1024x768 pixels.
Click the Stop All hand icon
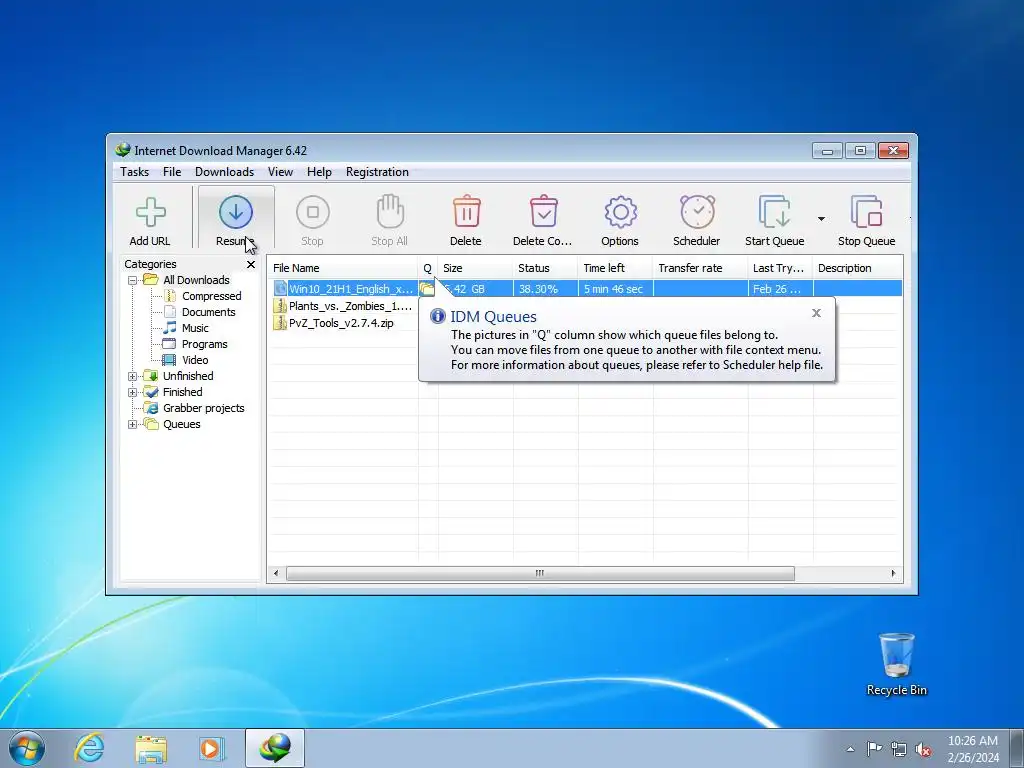click(390, 211)
